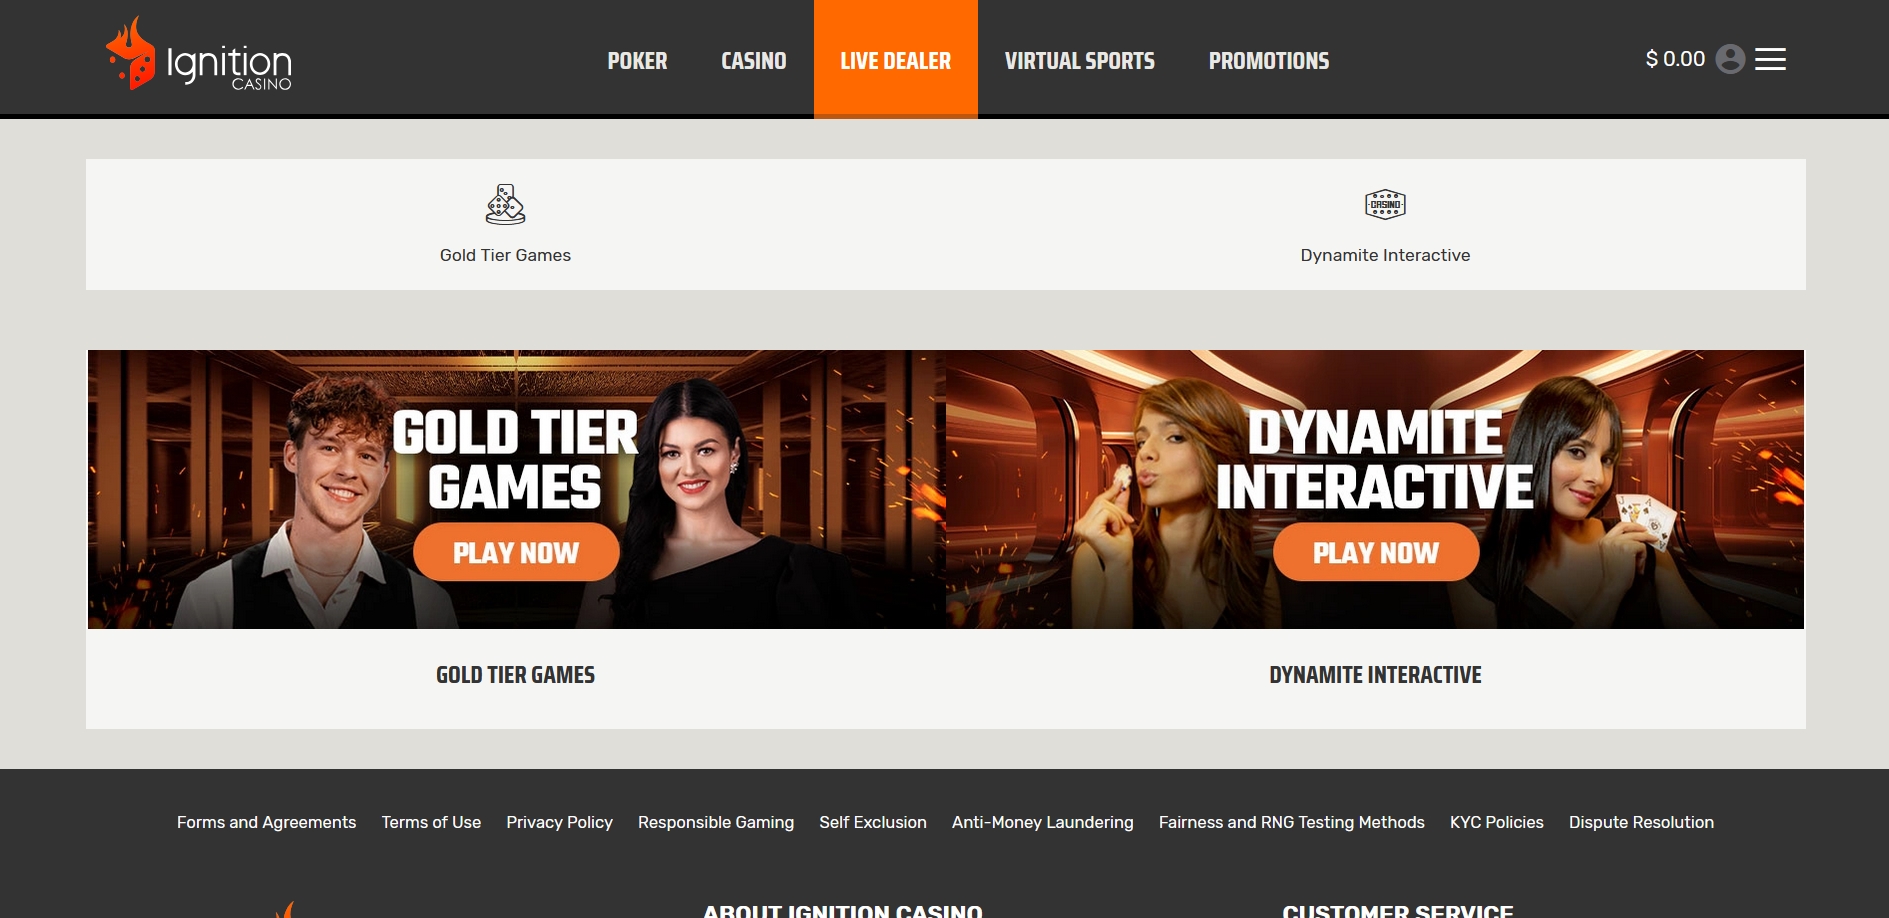Open the Gold Tier Games category panel
Image resolution: width=1889 pixels, height=918 pixels.
504,224
